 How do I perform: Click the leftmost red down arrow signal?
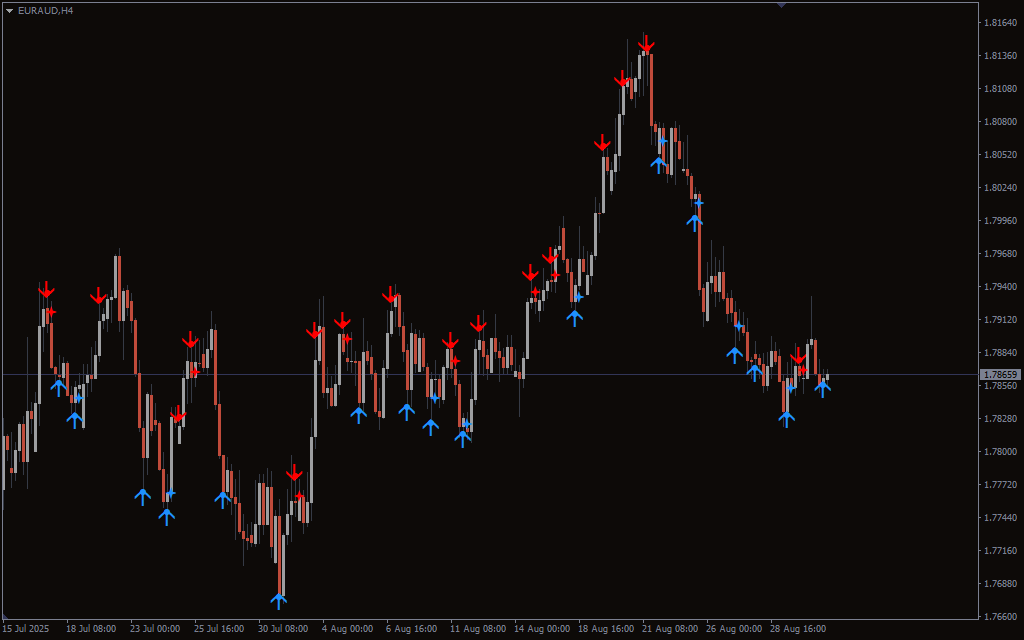coord(46,290)
